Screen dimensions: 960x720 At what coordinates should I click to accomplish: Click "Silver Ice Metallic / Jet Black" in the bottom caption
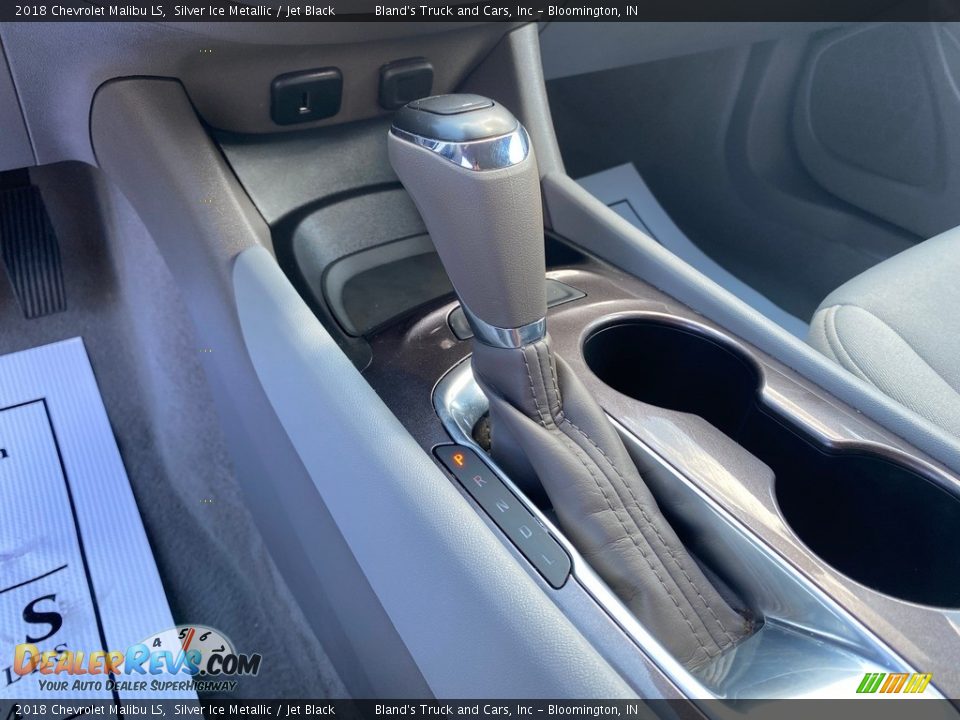pos(254,710)
